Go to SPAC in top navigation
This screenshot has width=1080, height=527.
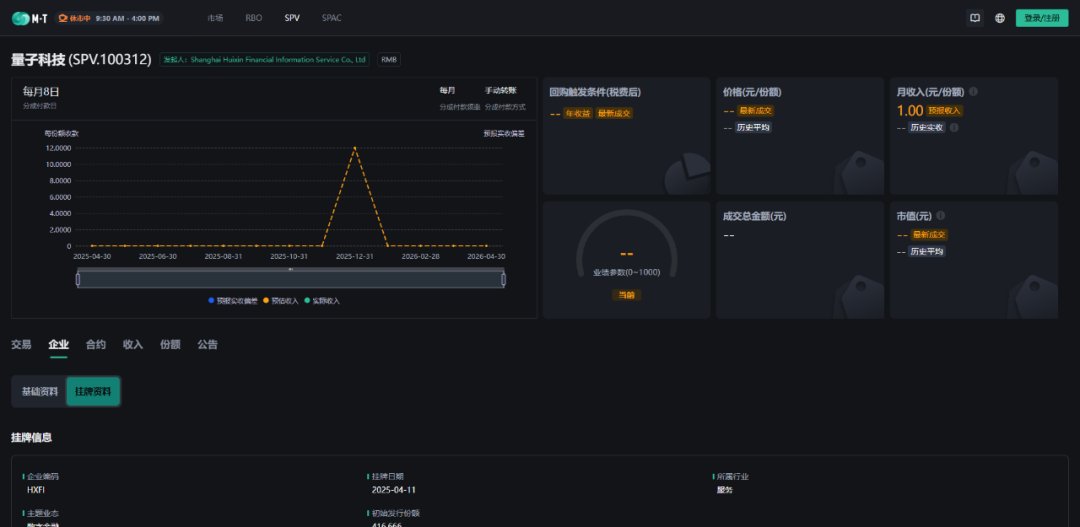331,18
